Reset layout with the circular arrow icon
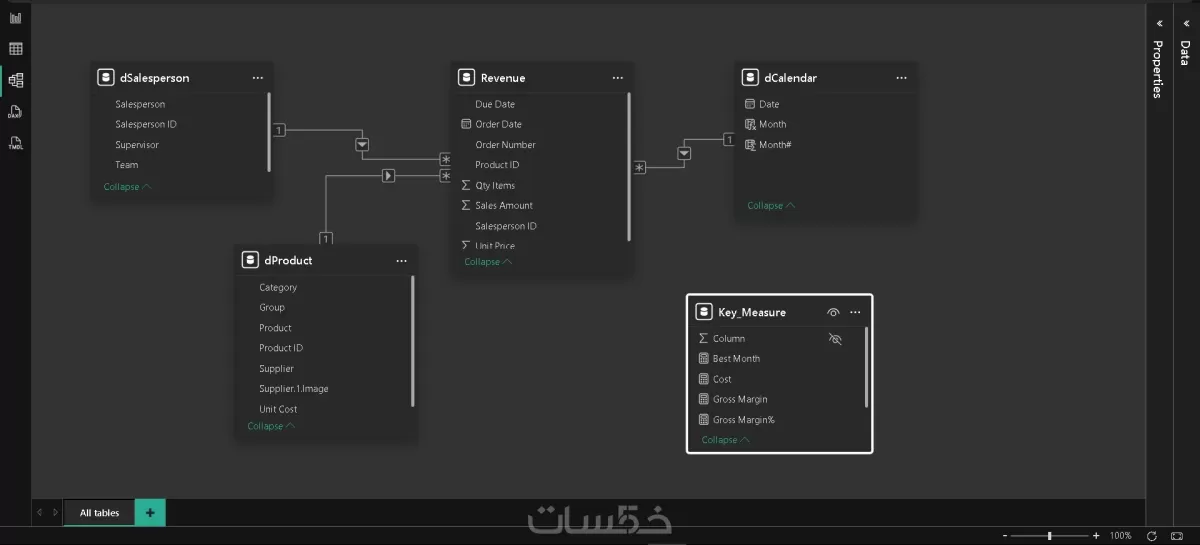1200x545 pixels. (x=1152, y=536)
